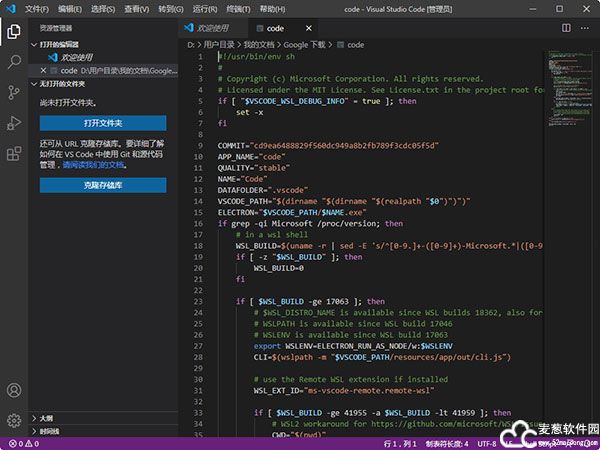
Task: Click the UTF-8 encoding status item
Action: point(487,444)
